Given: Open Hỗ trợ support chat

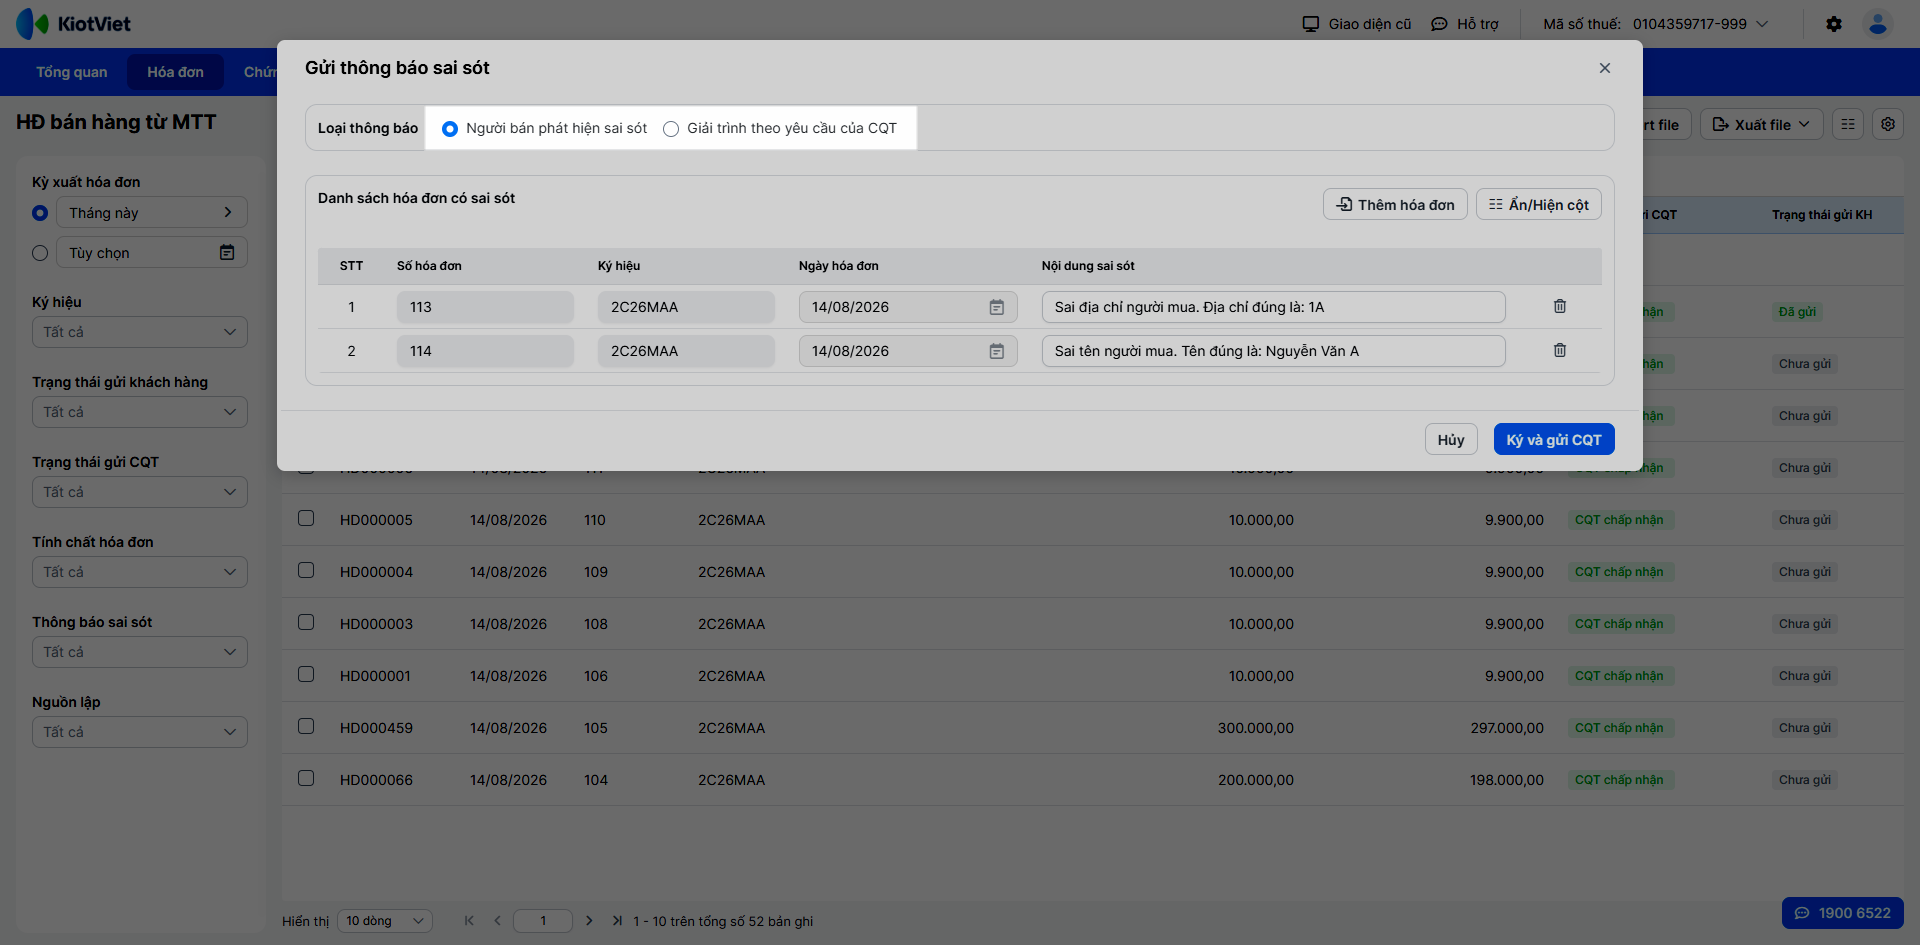Looking at the screenshot, I should pos(1465,24).
